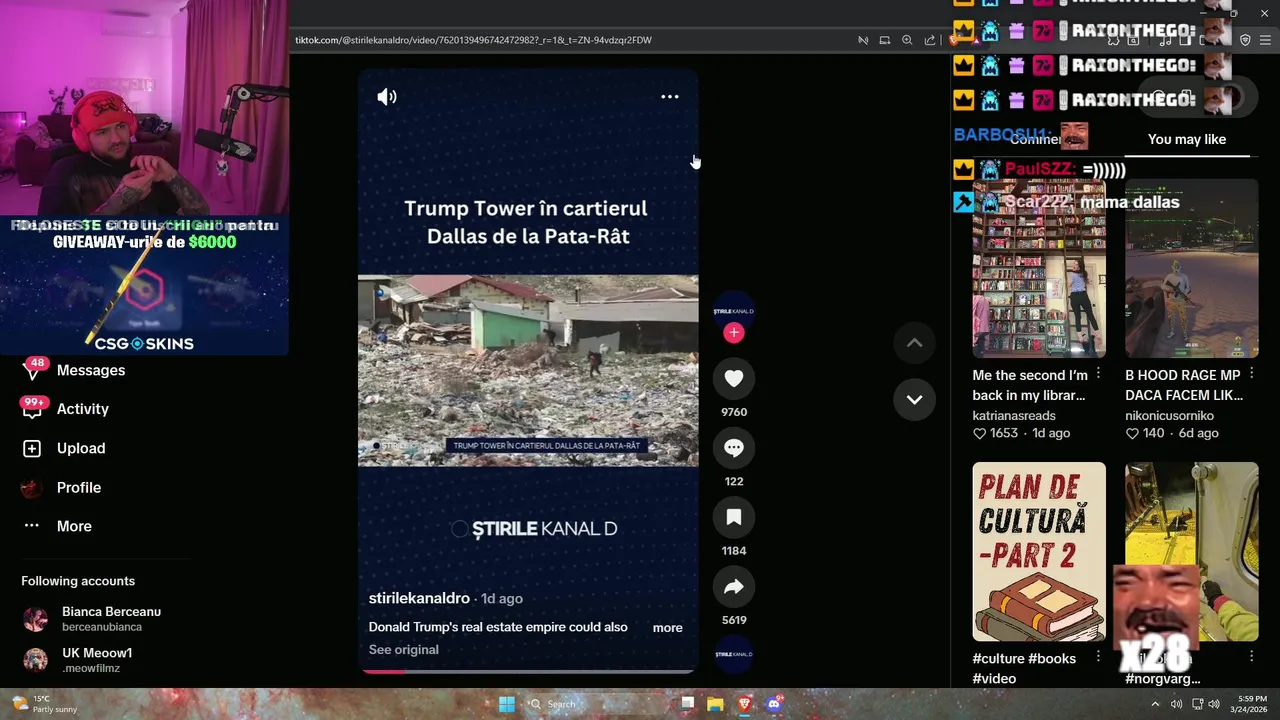Skip to the next video with the down arrow
This screenshot has width=1280, height=720.
pos(914,400)
